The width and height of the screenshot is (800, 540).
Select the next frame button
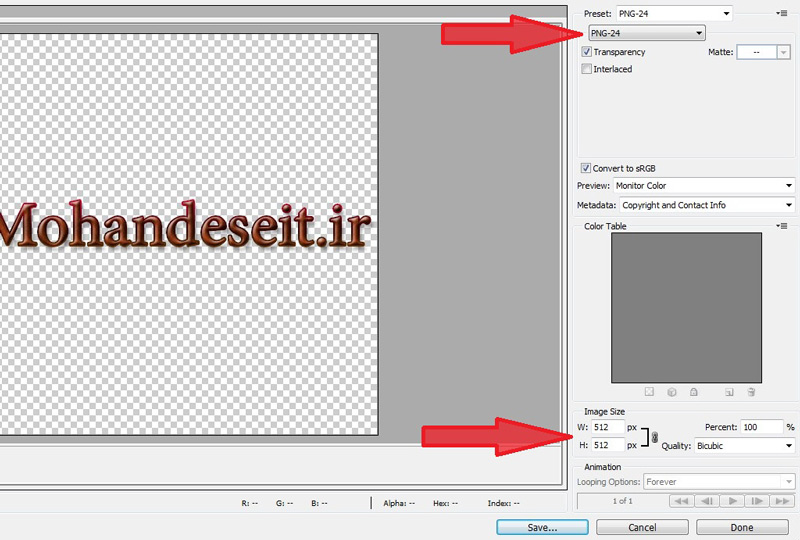(757, 501)
